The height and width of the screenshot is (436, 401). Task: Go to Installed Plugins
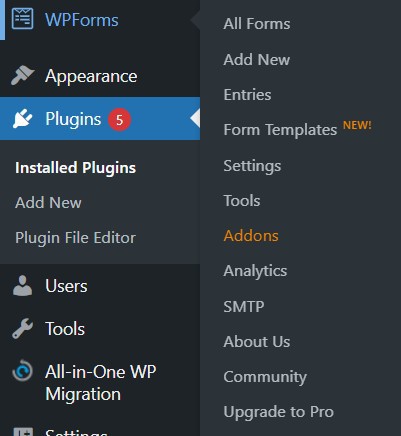(x=75, y=168)
